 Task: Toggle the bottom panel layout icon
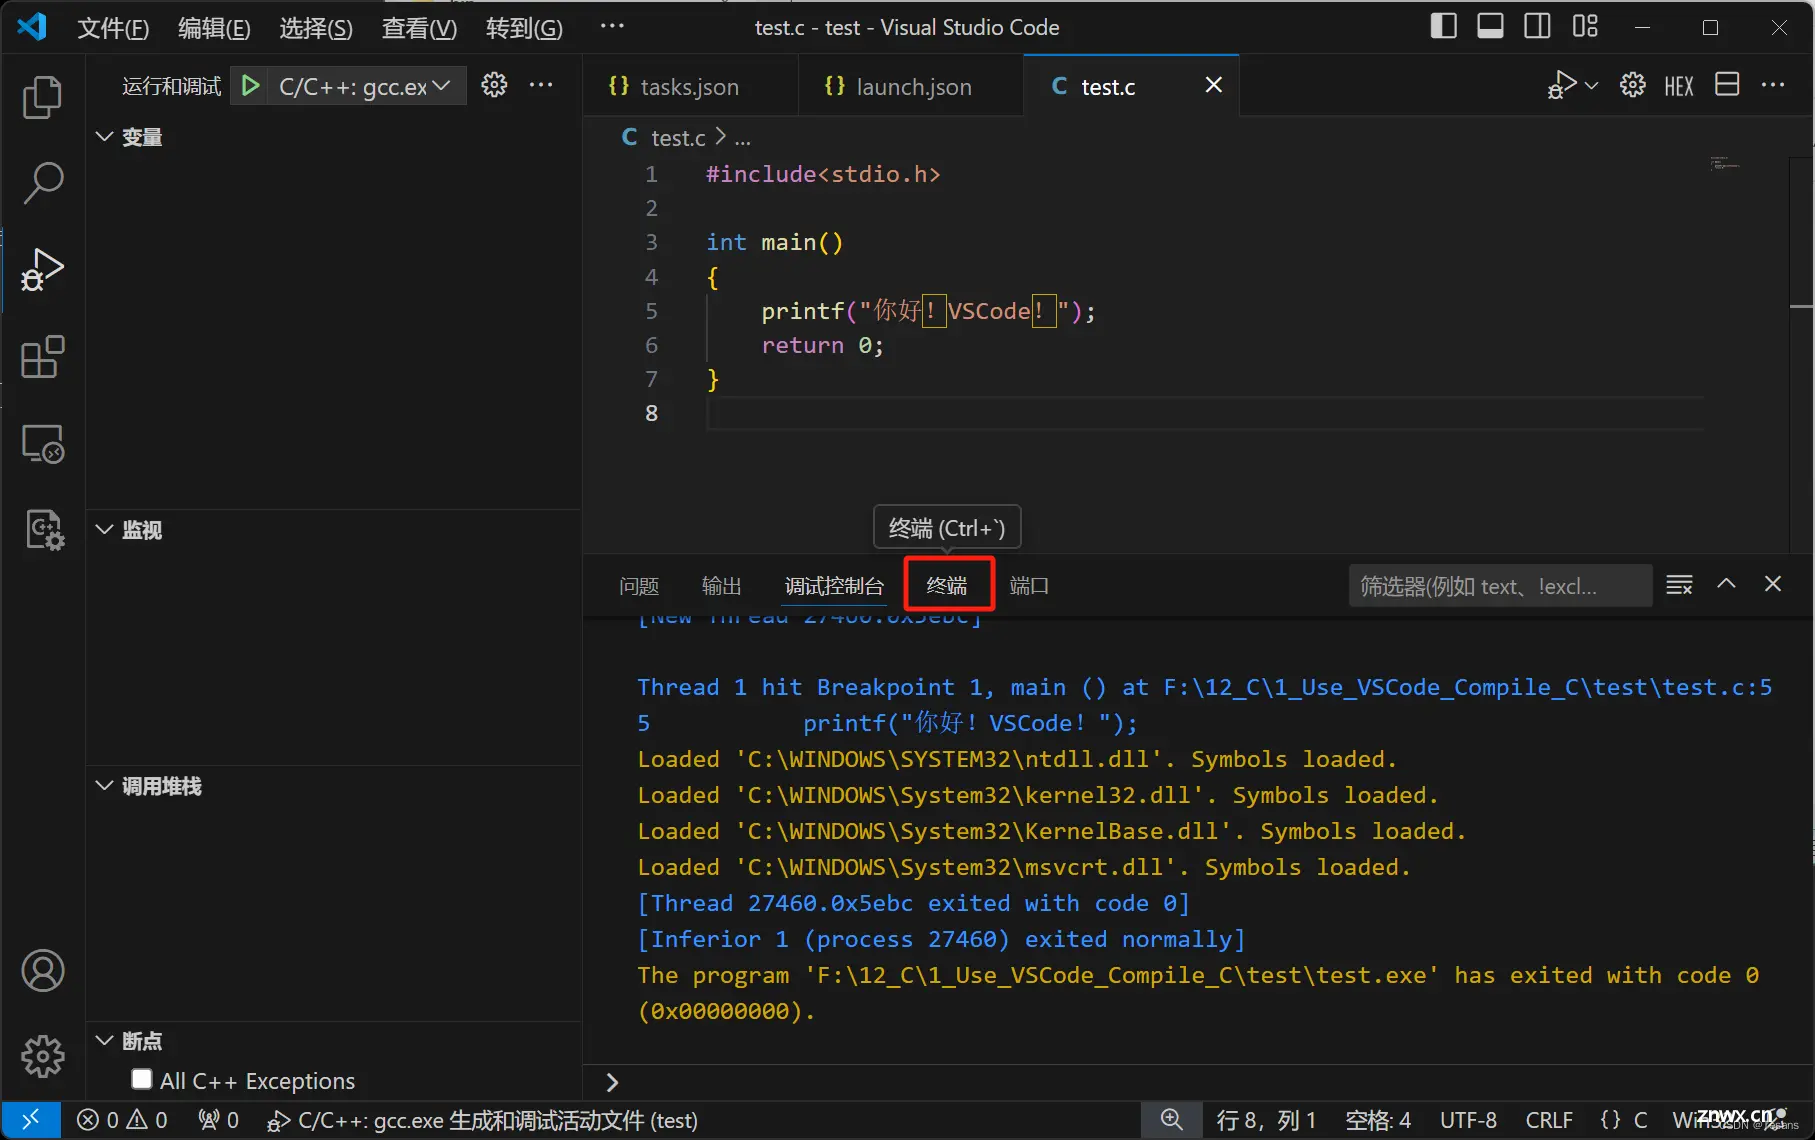pyautogui.click(x=1490, y=26)
